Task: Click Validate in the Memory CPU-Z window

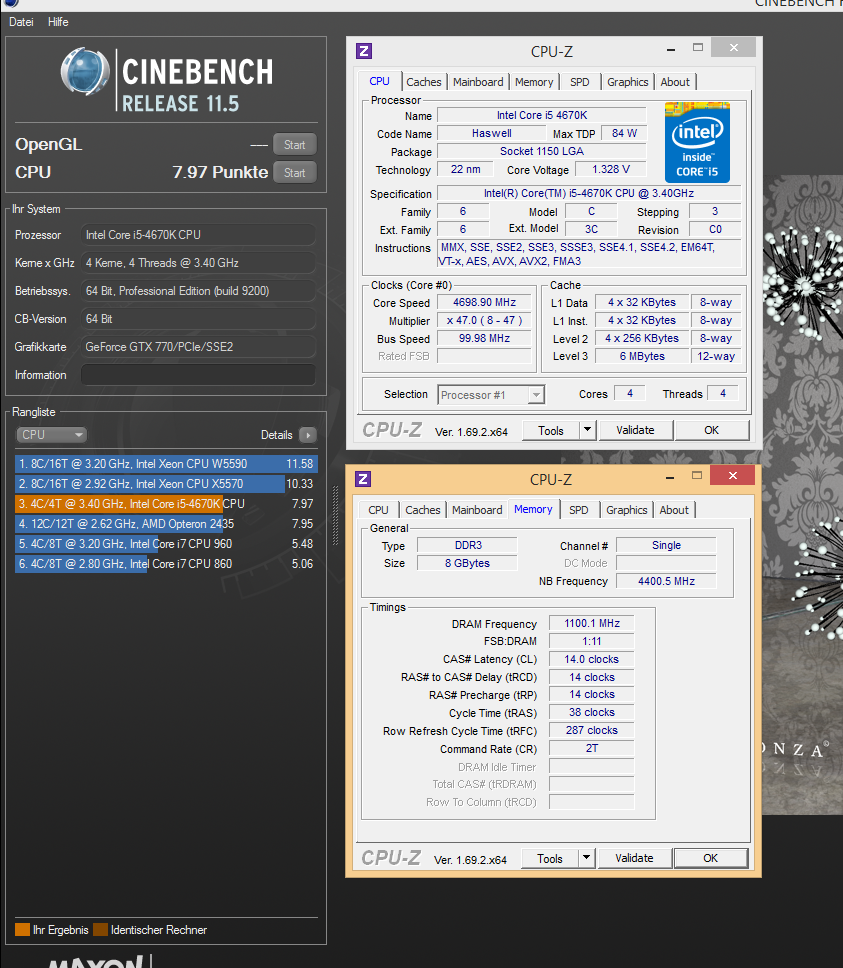Action: (634, 858)
